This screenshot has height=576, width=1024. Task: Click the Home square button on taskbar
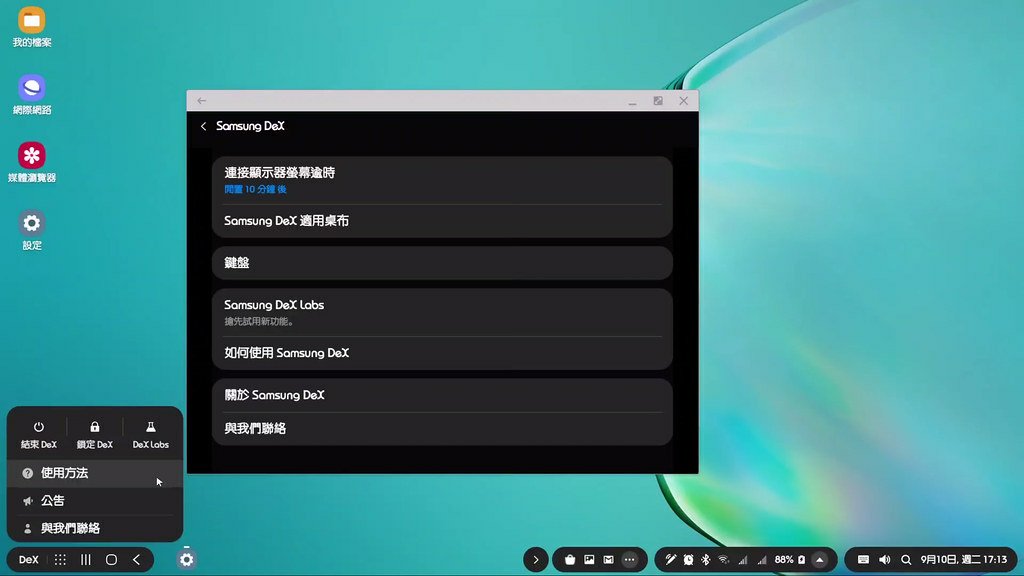(111, 560)
